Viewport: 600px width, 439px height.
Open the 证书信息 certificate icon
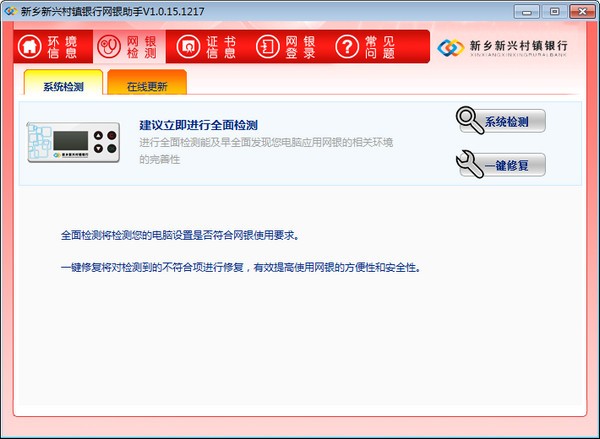pos(188,47)
